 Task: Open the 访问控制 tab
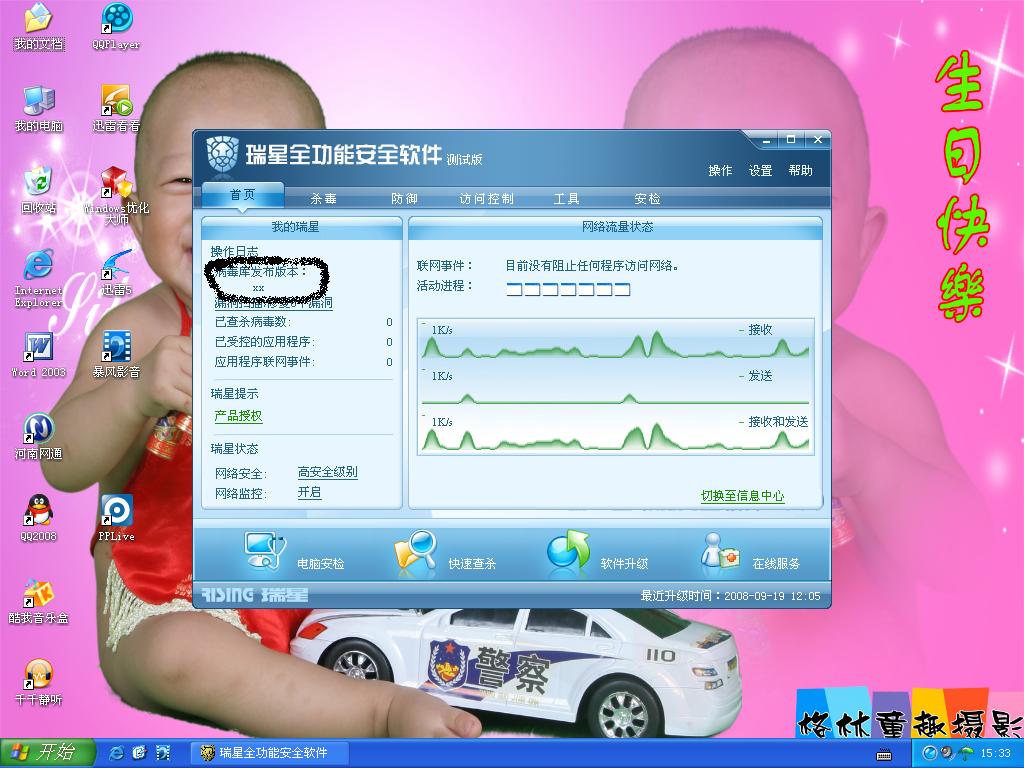click(487, 199)
